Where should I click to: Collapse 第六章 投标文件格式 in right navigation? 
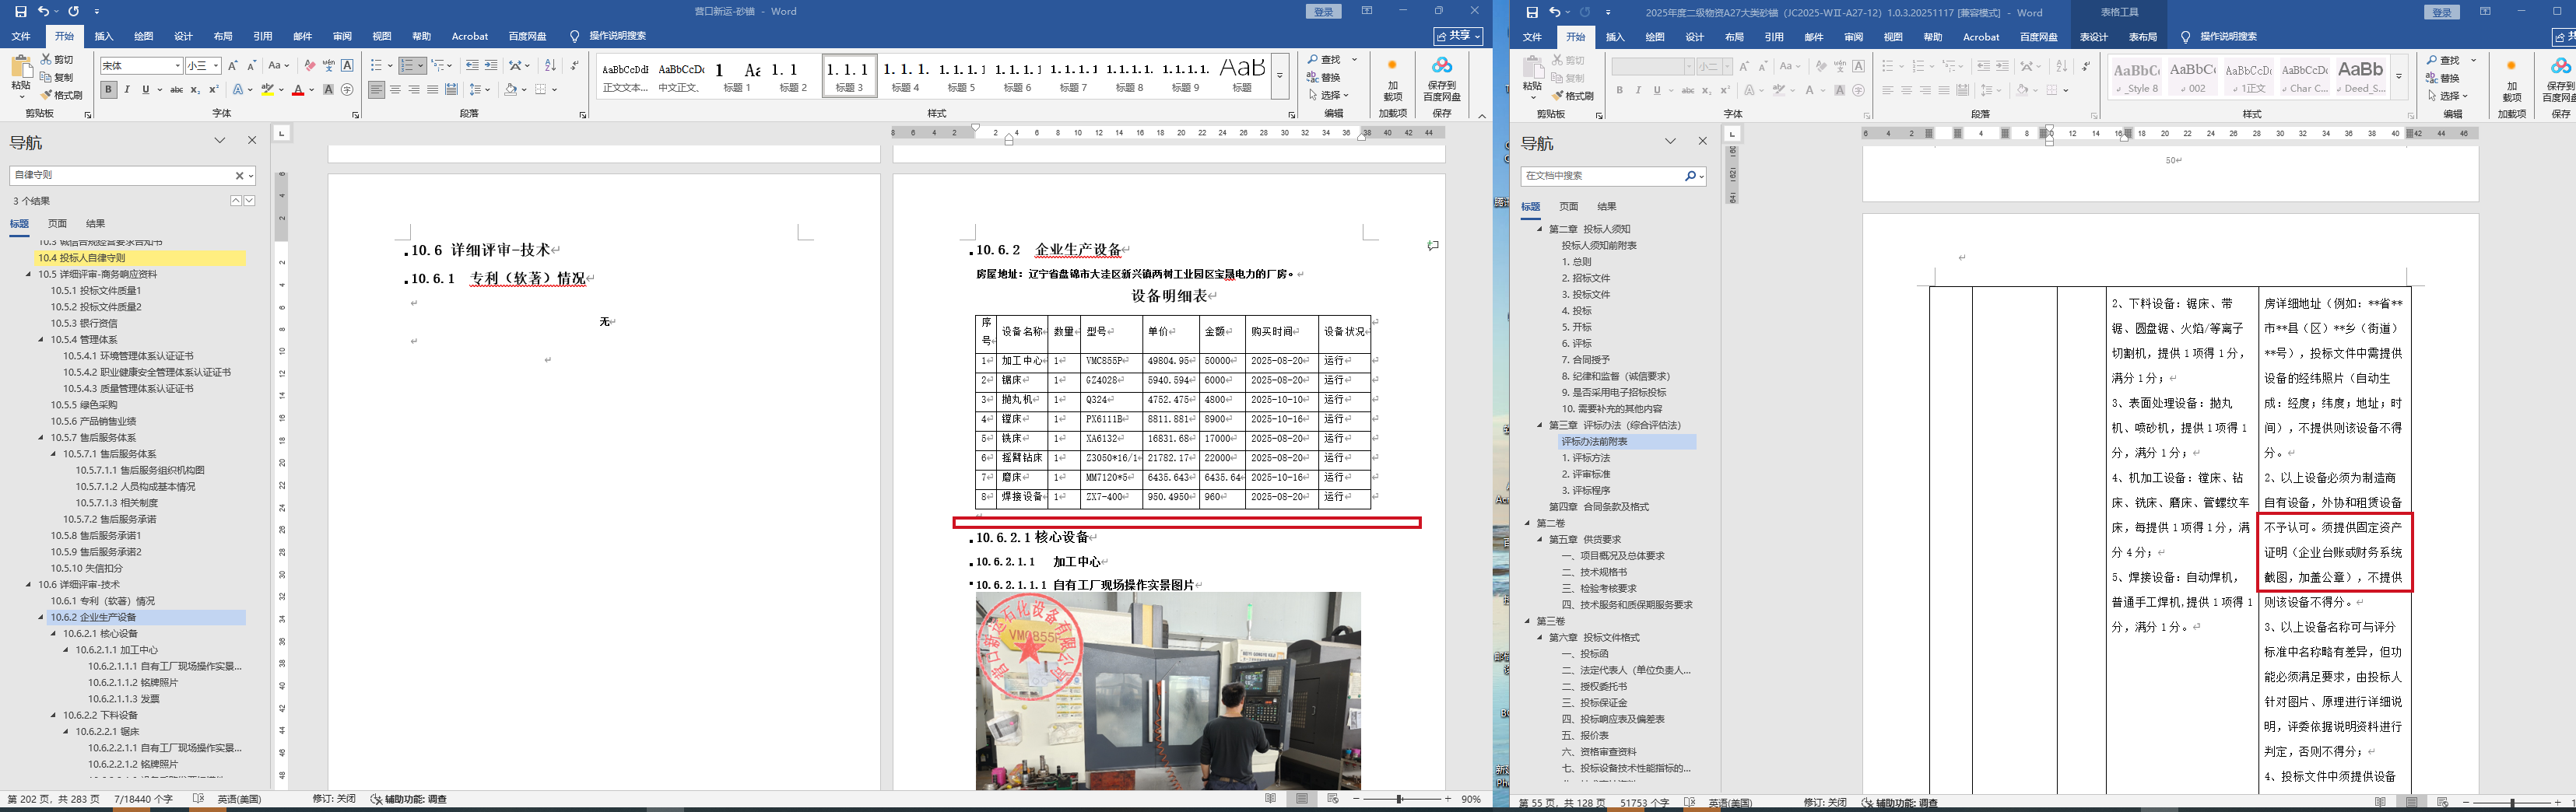point(1540,638)
